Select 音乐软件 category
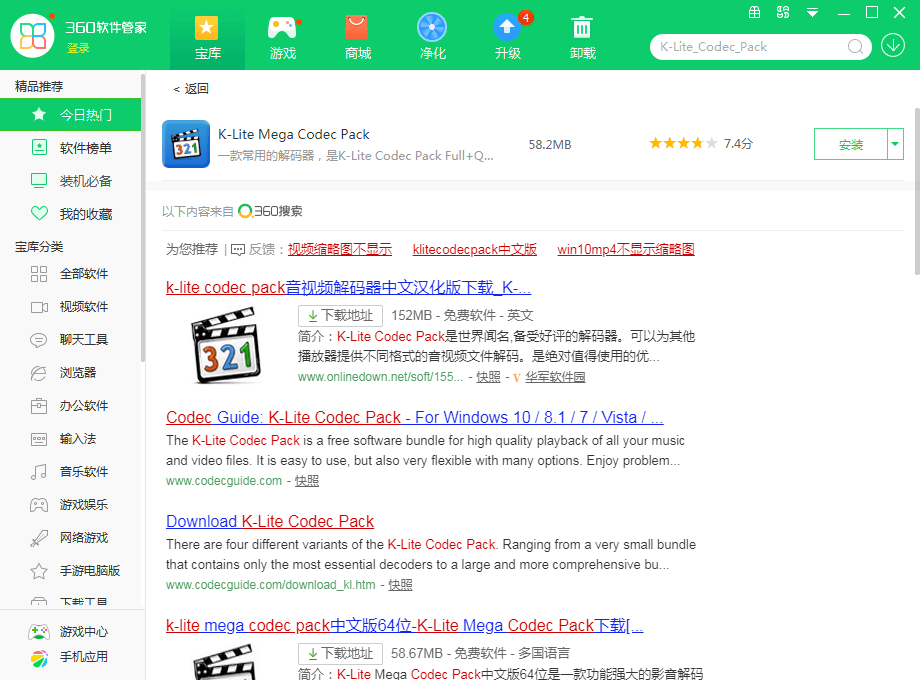This screenshot has height=680, width=920. 70,471
